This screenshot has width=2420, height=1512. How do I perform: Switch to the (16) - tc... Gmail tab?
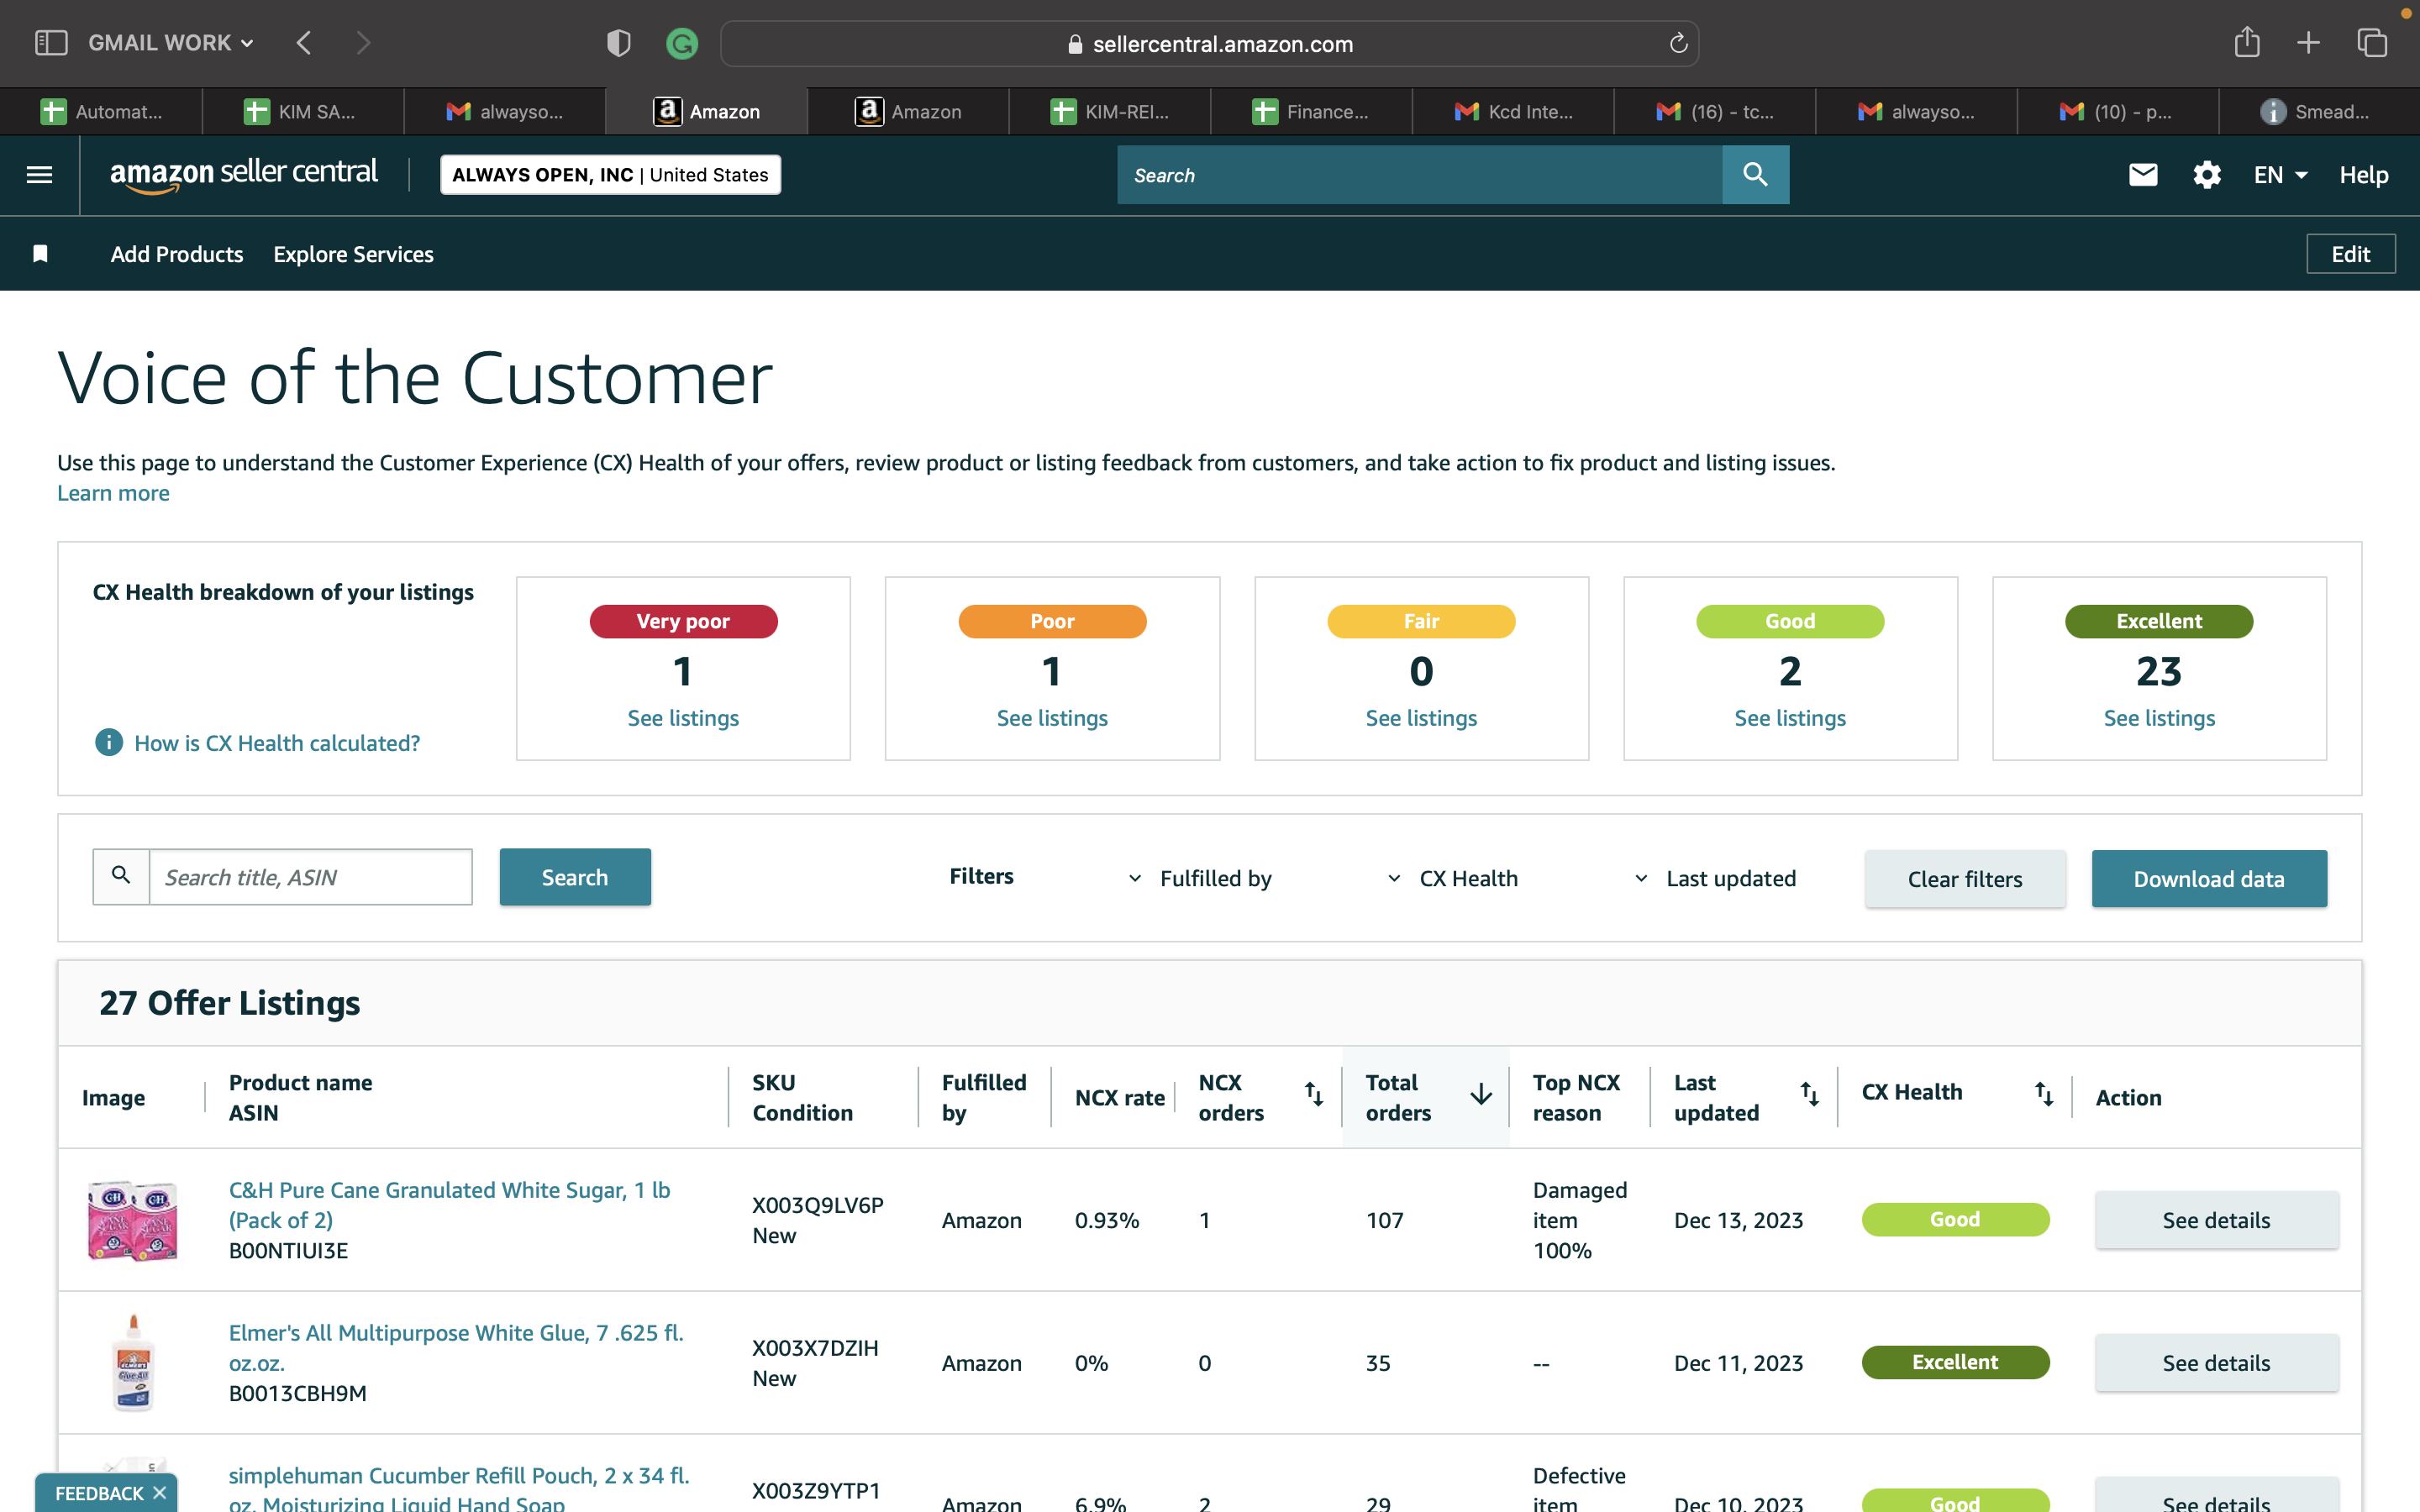(x=1714, y=111)
